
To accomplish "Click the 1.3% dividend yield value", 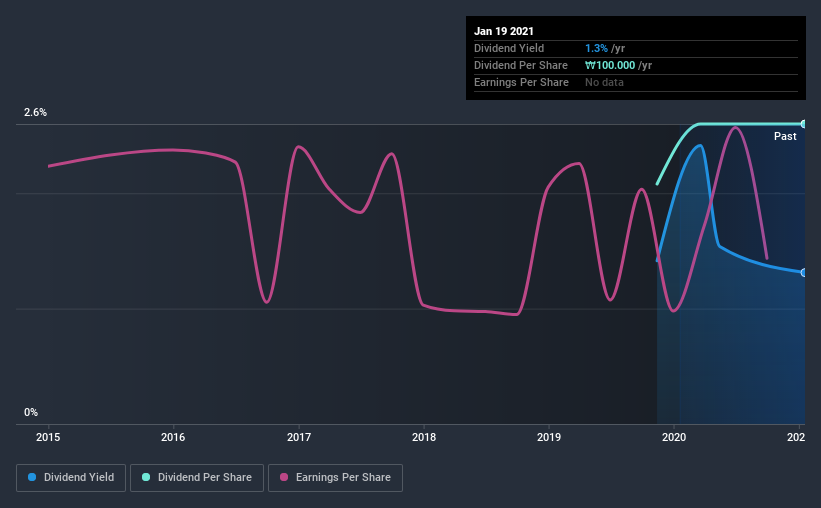I will (596, 48).
